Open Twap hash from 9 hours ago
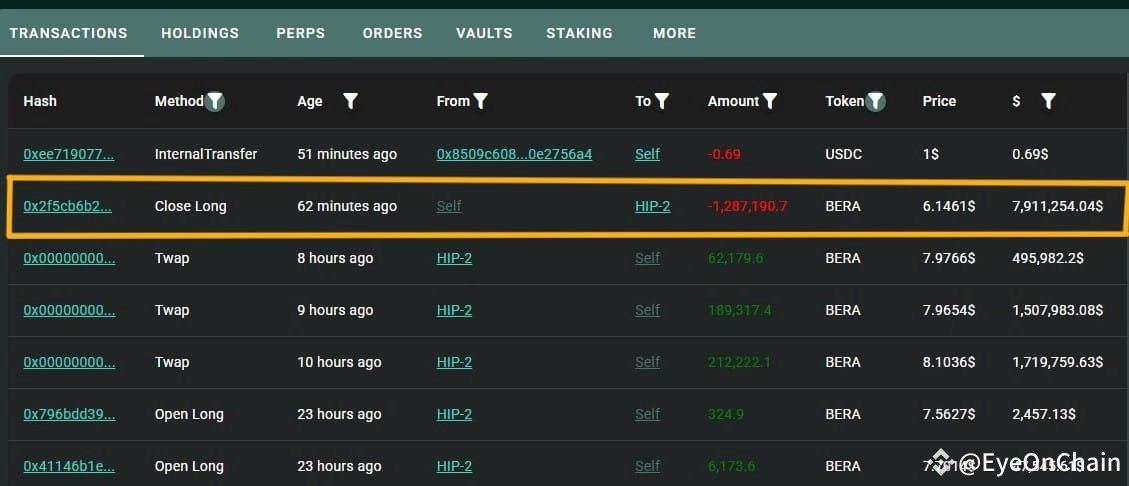 [69, 310]
